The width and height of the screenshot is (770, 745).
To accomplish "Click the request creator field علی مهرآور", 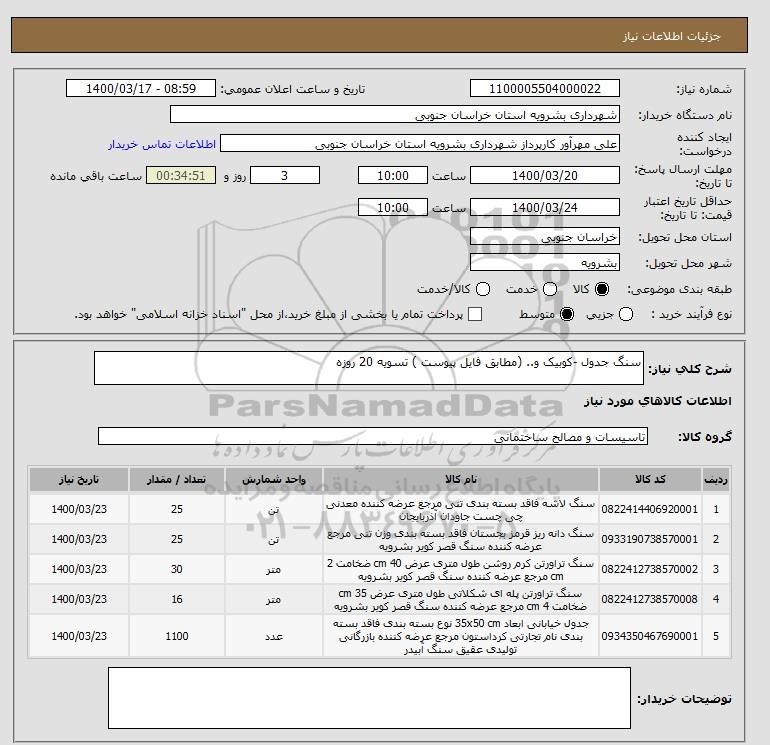I will coord(420,144).
